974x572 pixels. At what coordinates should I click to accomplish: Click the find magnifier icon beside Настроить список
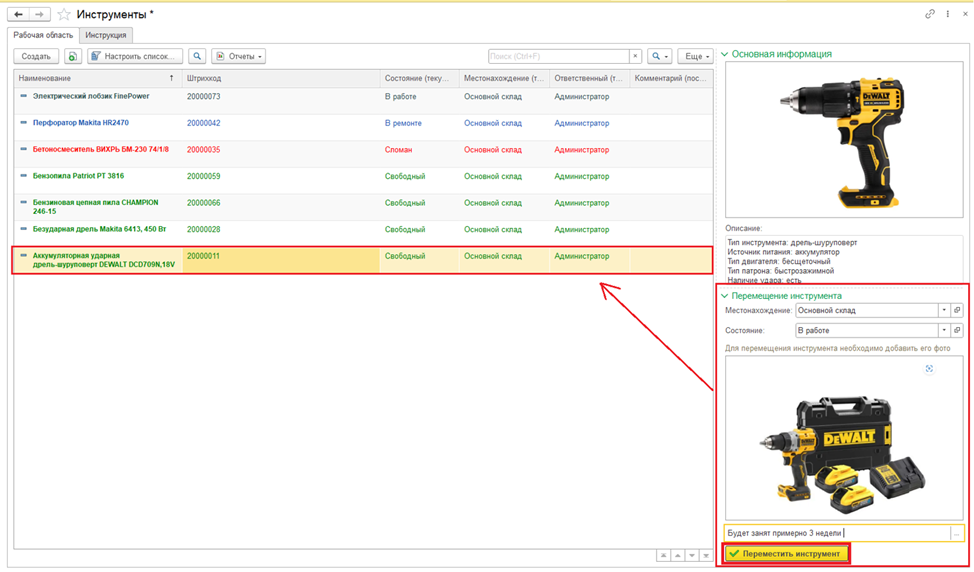(x=198, y=57)
